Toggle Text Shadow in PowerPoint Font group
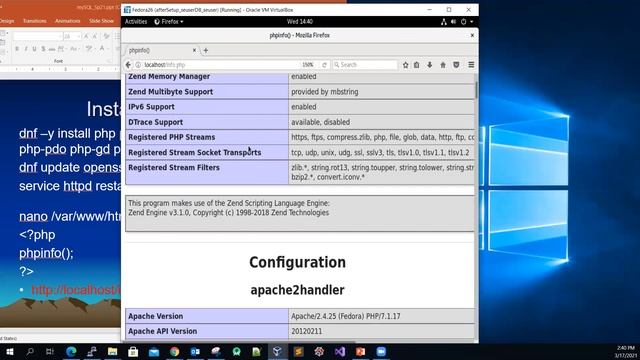 point(43,49)
